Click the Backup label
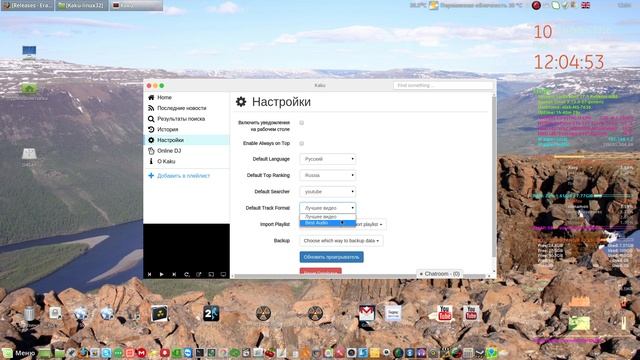Screen dimensions: 640x360 tap(282, 241)
